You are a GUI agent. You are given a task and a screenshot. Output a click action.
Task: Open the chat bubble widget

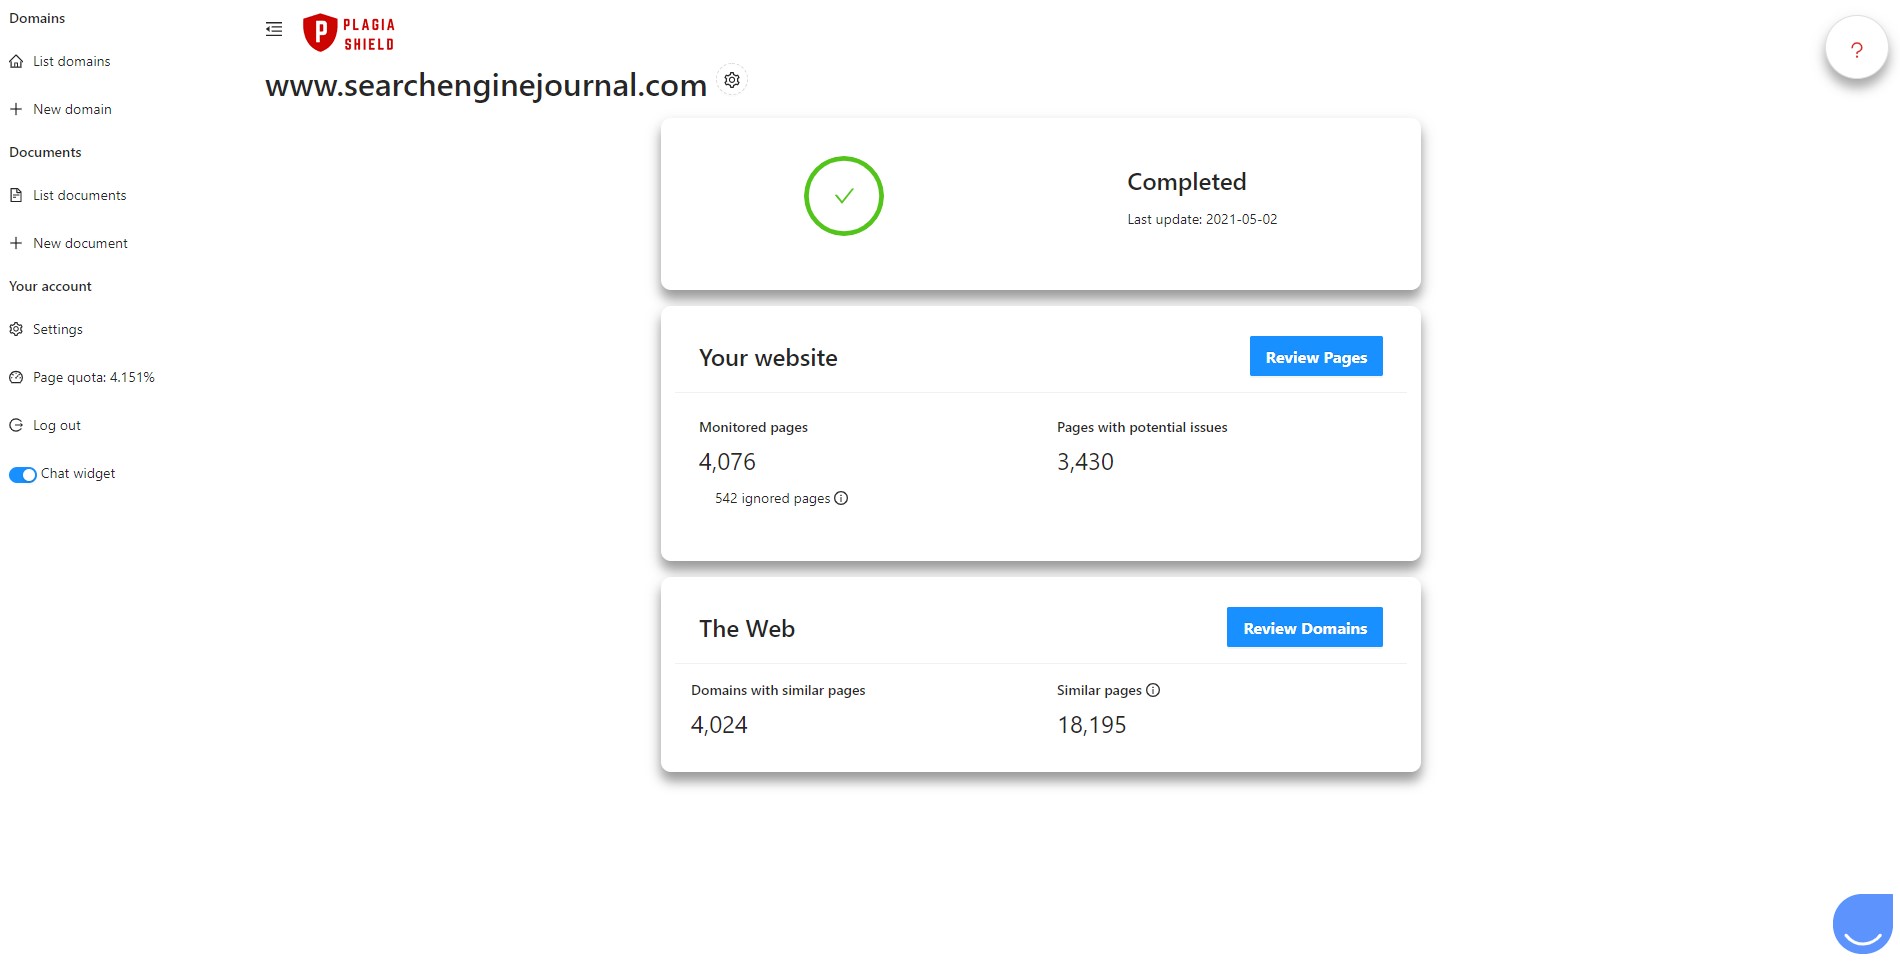(1862, 924)
